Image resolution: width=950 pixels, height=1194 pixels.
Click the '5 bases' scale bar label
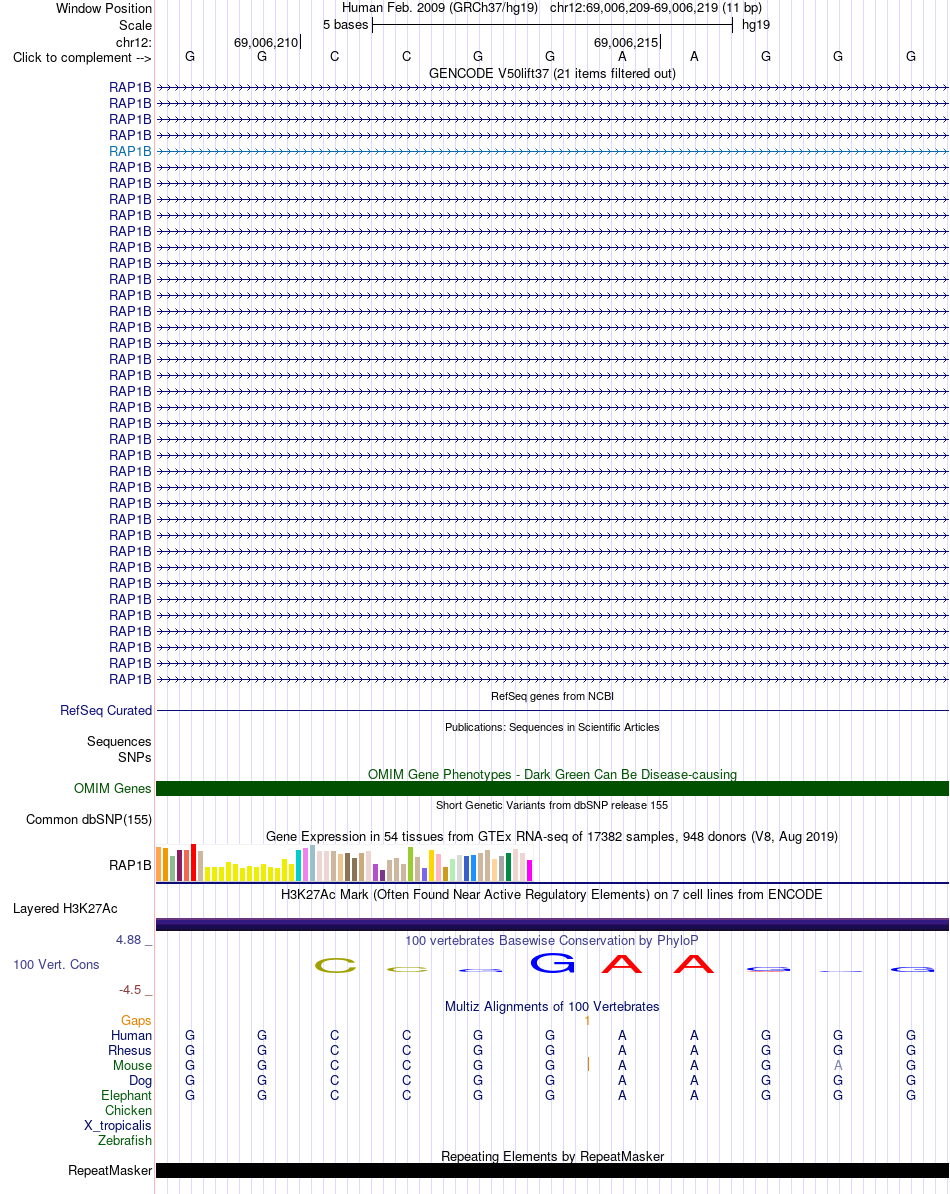pos(346,25)
